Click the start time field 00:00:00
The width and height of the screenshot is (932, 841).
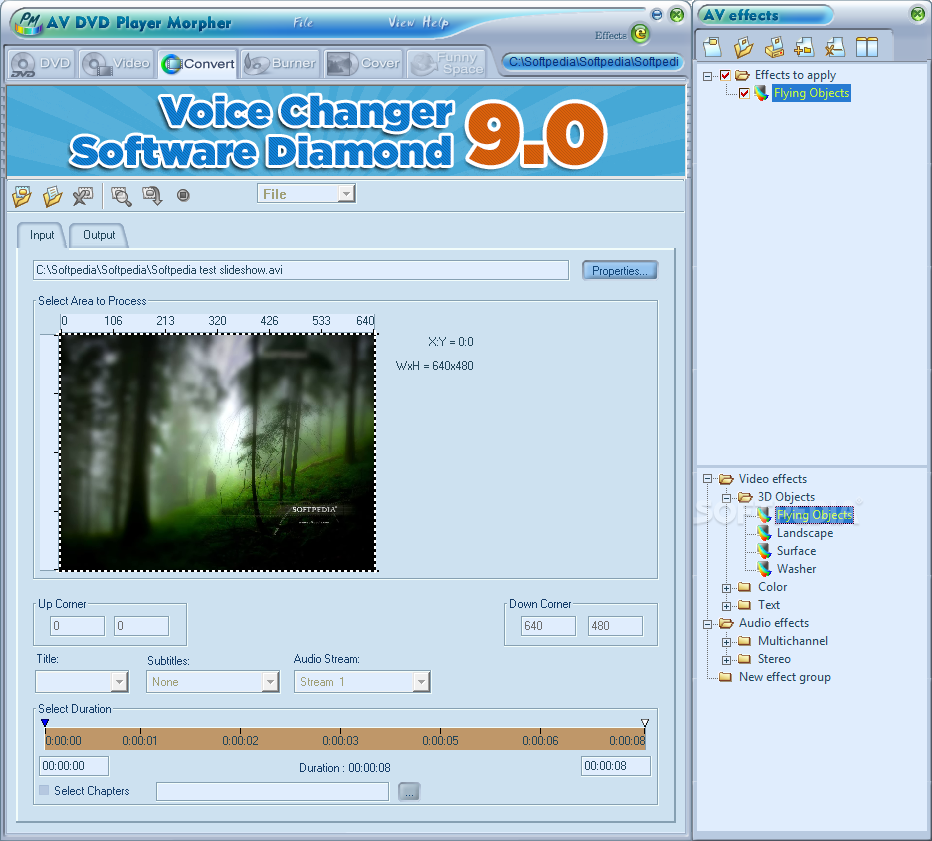(74, 766)
